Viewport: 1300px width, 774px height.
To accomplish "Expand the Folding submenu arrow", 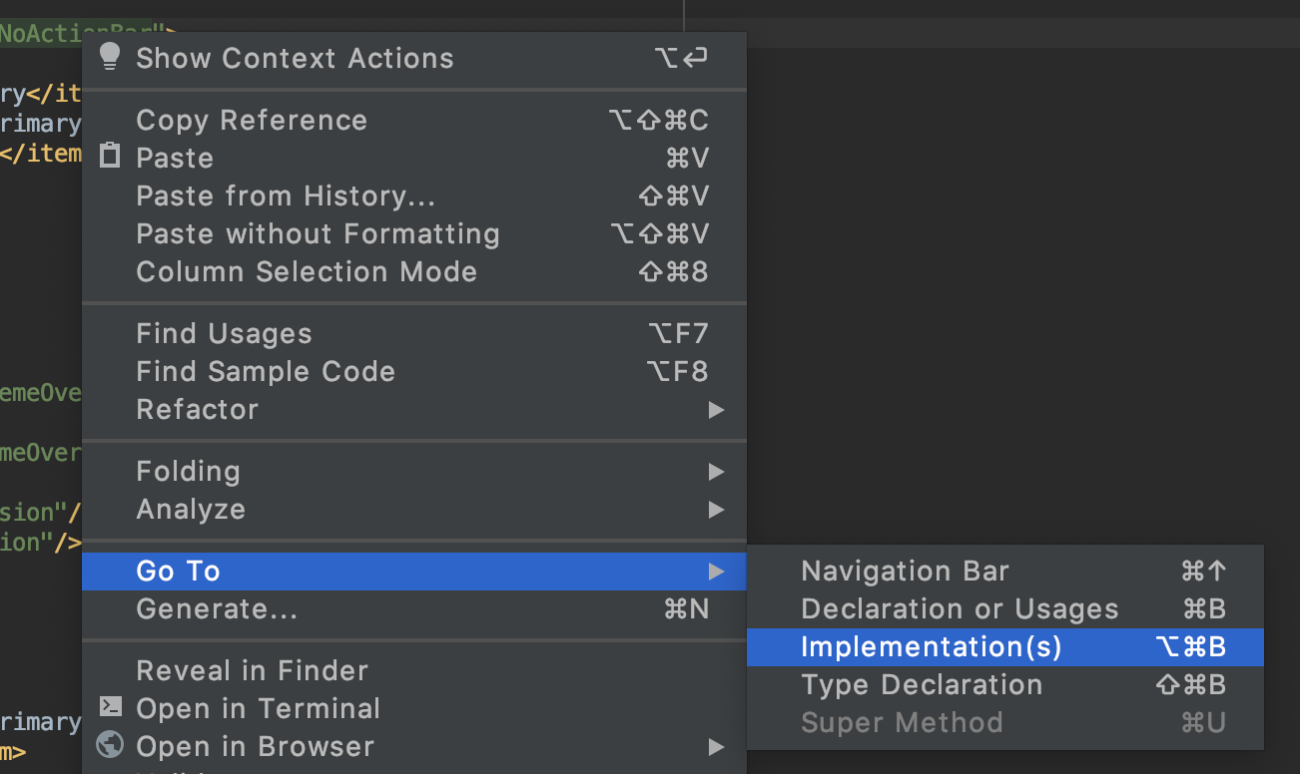I will click(x=716, y=472).
